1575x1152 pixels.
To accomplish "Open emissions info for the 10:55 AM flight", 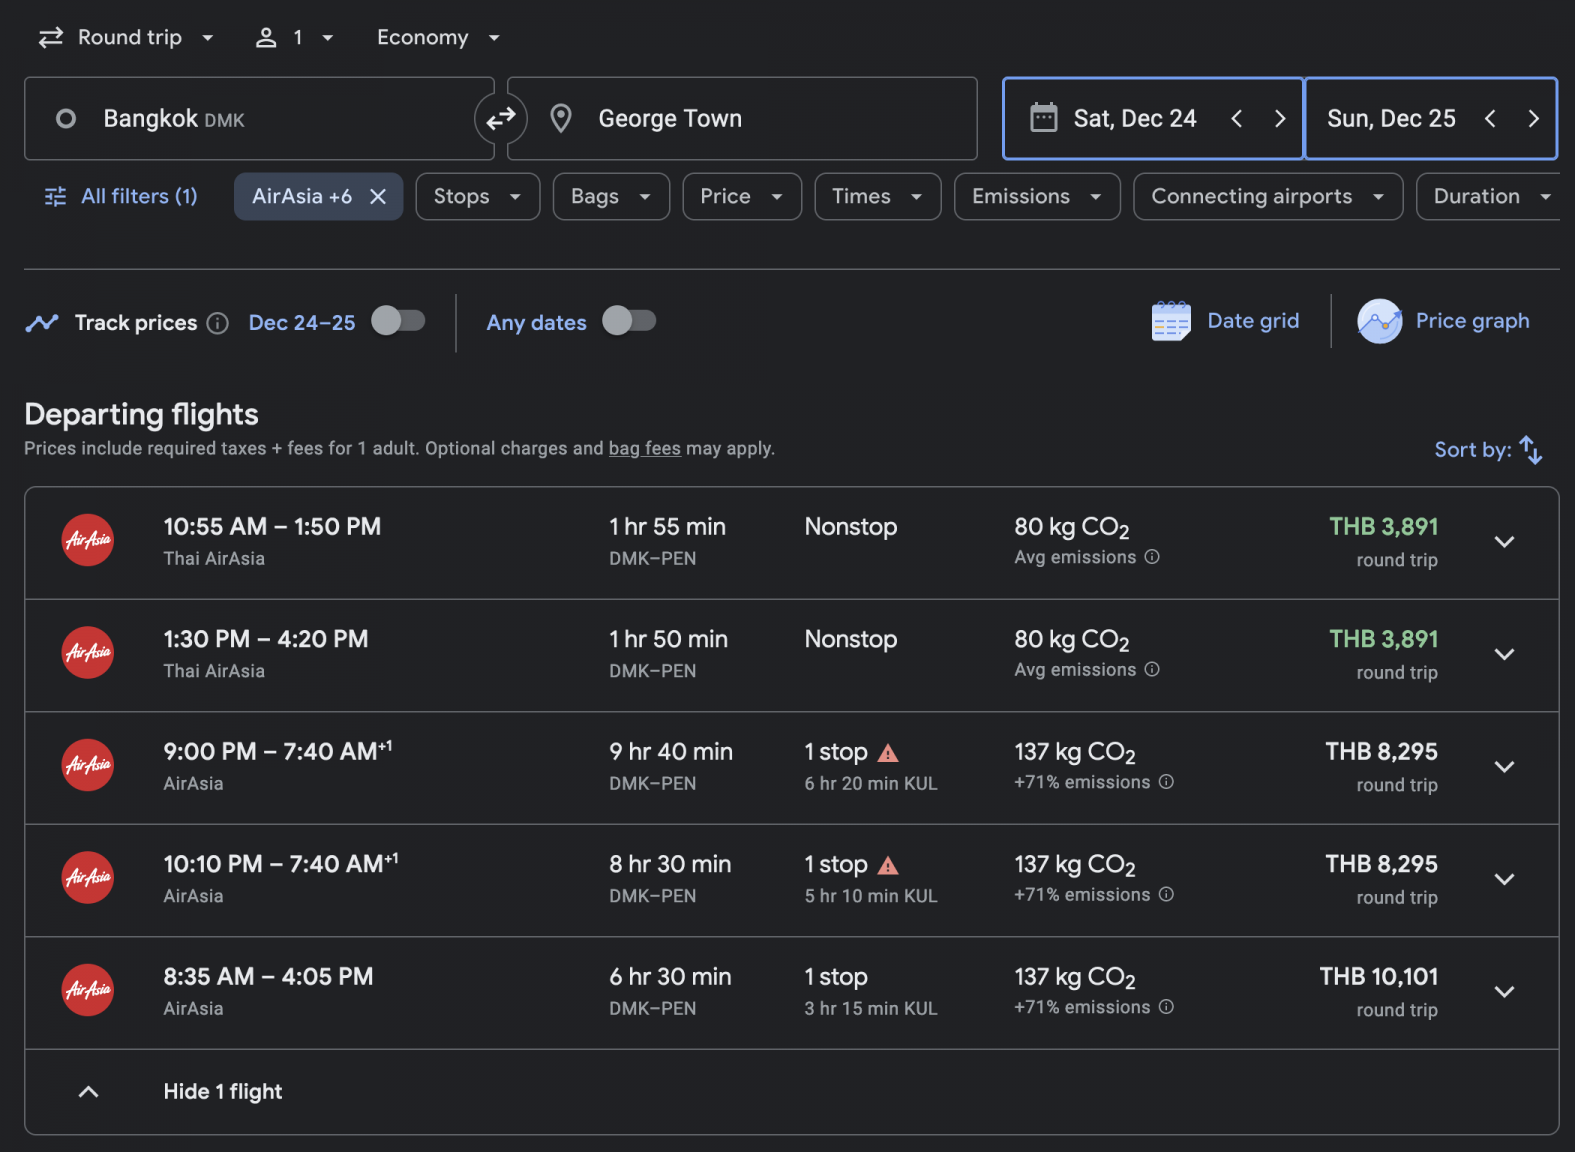I will click(x=1152, y=557).
